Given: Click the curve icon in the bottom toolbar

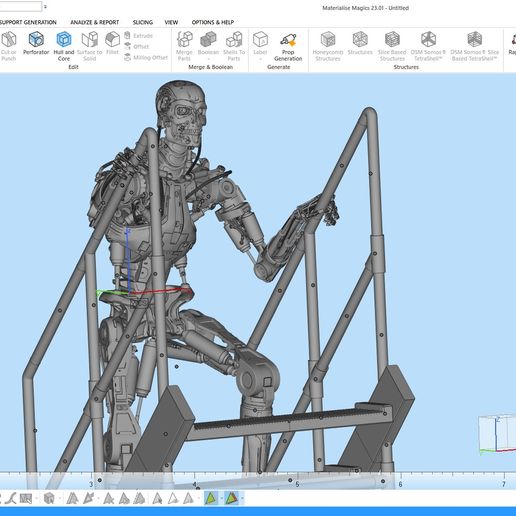Looking at the screenshot, I should click(x=11, y=498).
